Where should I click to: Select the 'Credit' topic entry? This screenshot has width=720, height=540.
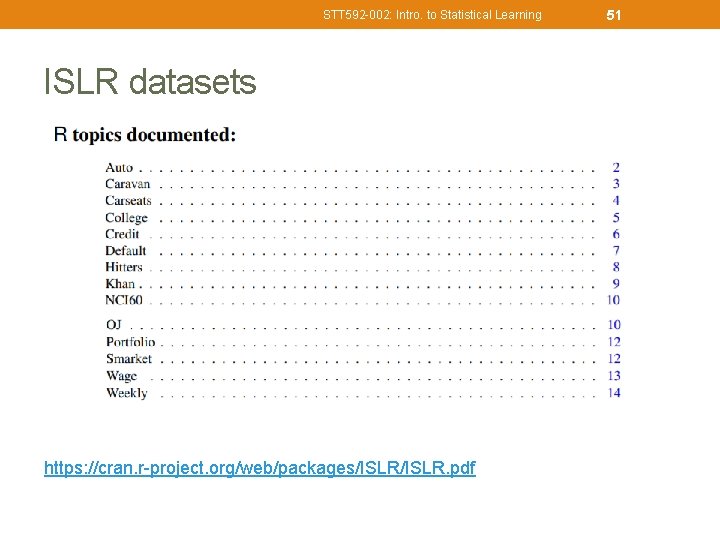[x=122, y=234]
